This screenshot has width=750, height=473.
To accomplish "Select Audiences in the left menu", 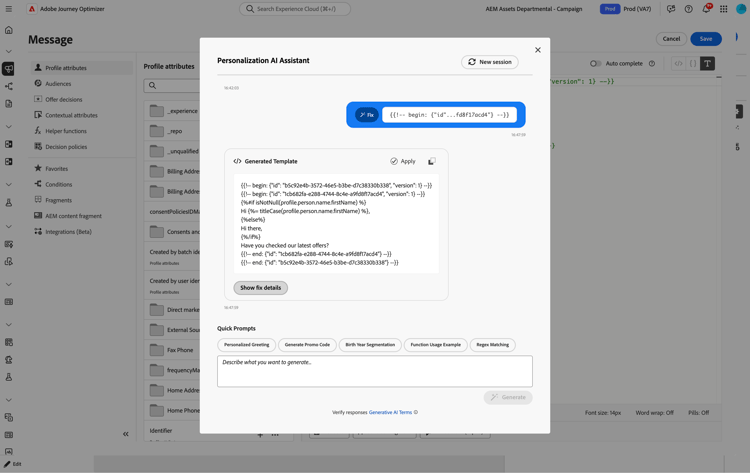I will click(82, 84).
